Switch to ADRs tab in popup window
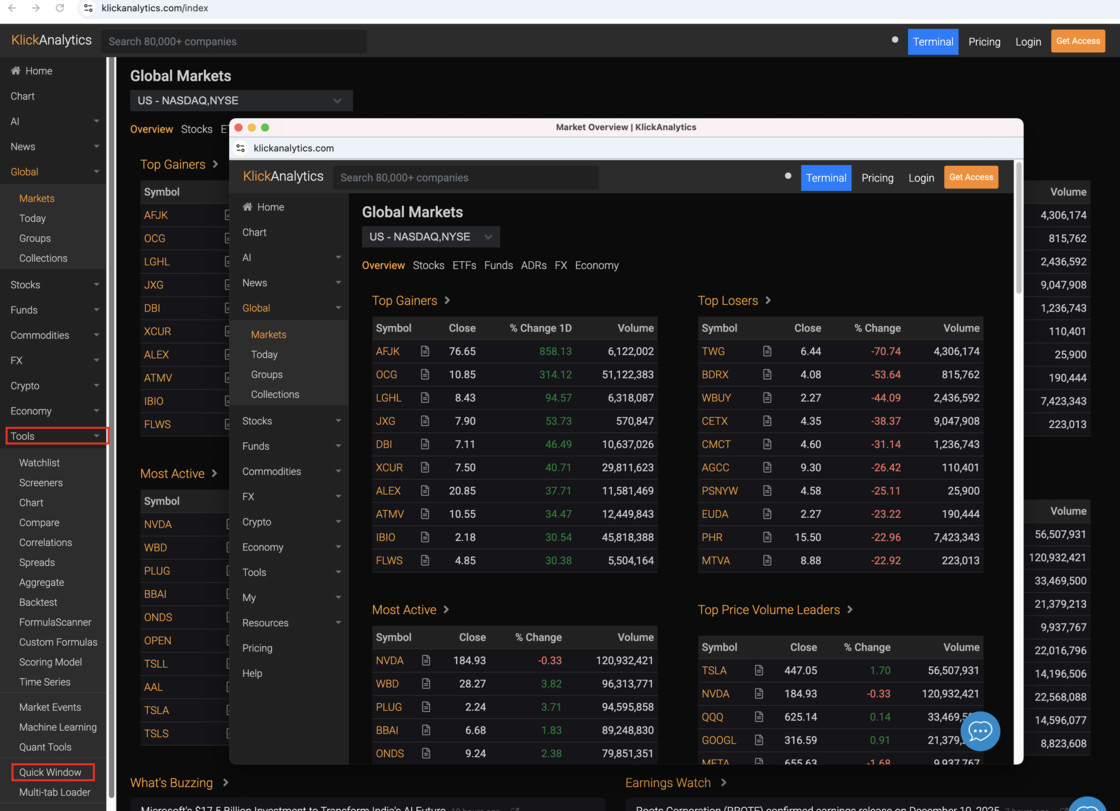Screen dimensions: 1120x811 coord(534,265)
